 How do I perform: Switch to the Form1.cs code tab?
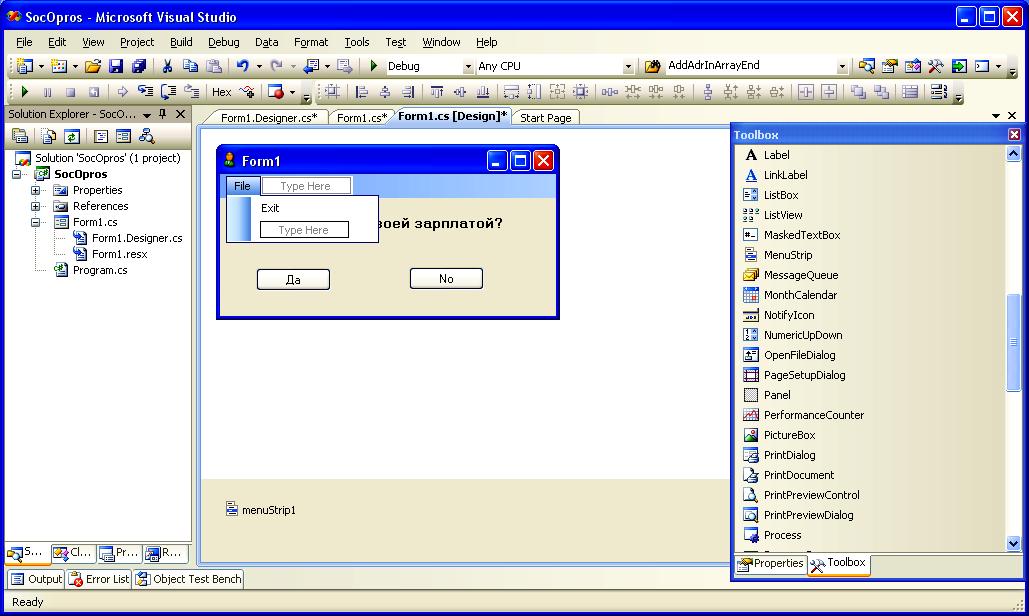pos(362,117)
